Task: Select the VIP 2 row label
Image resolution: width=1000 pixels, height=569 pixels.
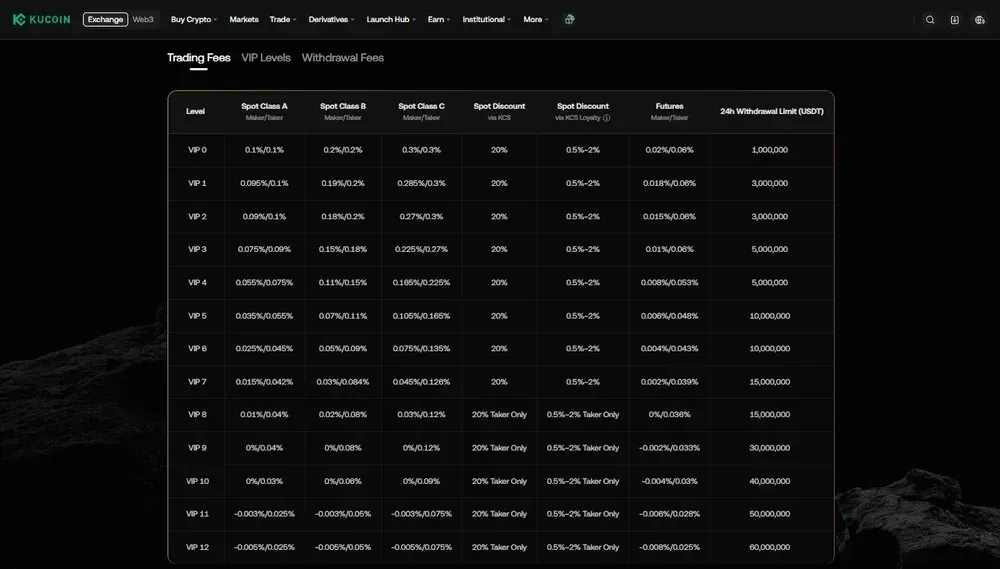Action: point(197,216)
